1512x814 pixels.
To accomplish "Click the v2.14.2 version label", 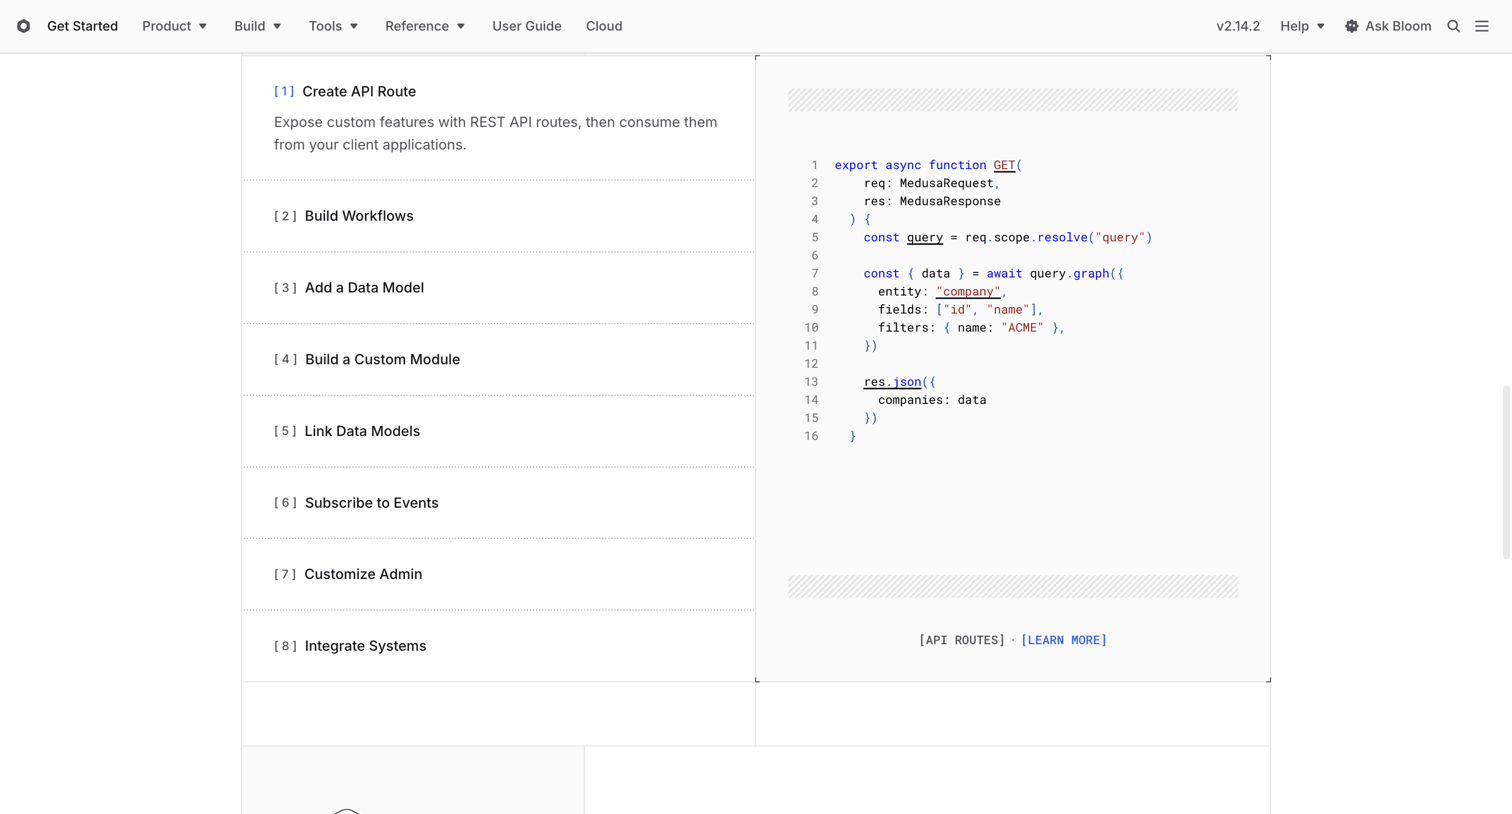I will 1238,26.
